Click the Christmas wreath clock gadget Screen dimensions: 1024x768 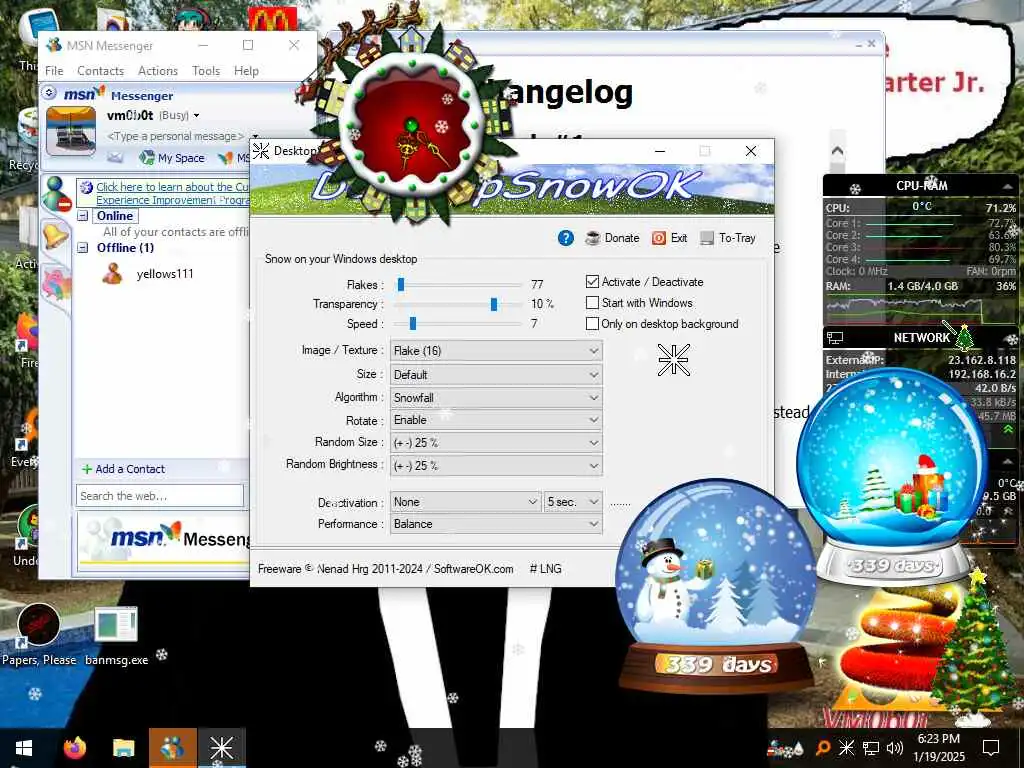click(411, 126)
